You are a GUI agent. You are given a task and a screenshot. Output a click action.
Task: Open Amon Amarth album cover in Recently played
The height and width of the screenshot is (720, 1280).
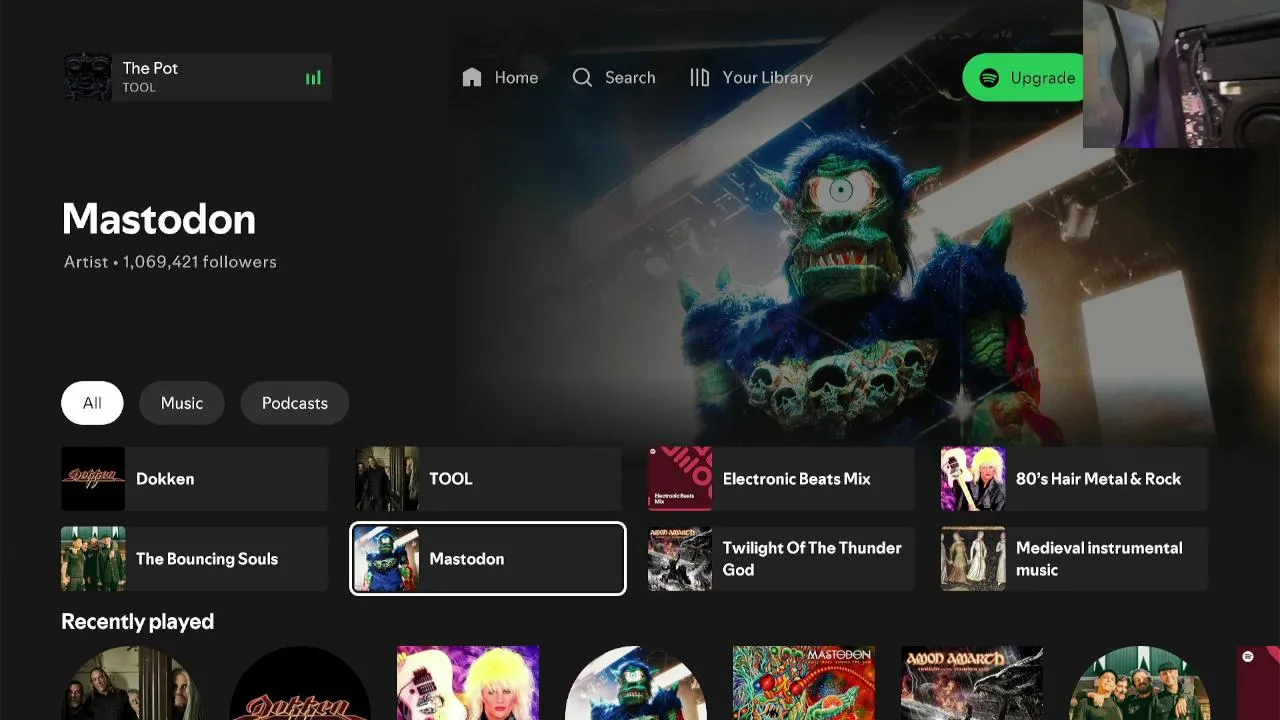click(972, 683)
